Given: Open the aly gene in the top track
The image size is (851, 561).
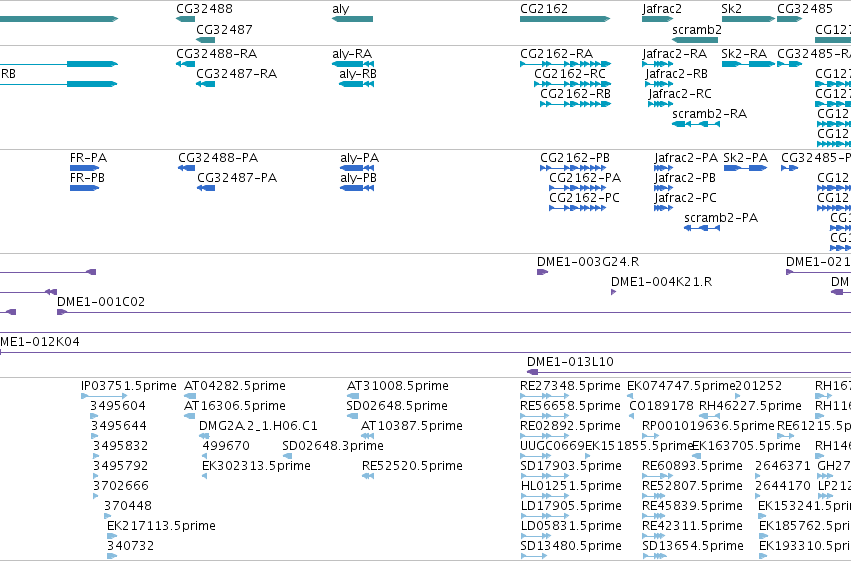Looking at the screenshot, I should tap(352, 19).
